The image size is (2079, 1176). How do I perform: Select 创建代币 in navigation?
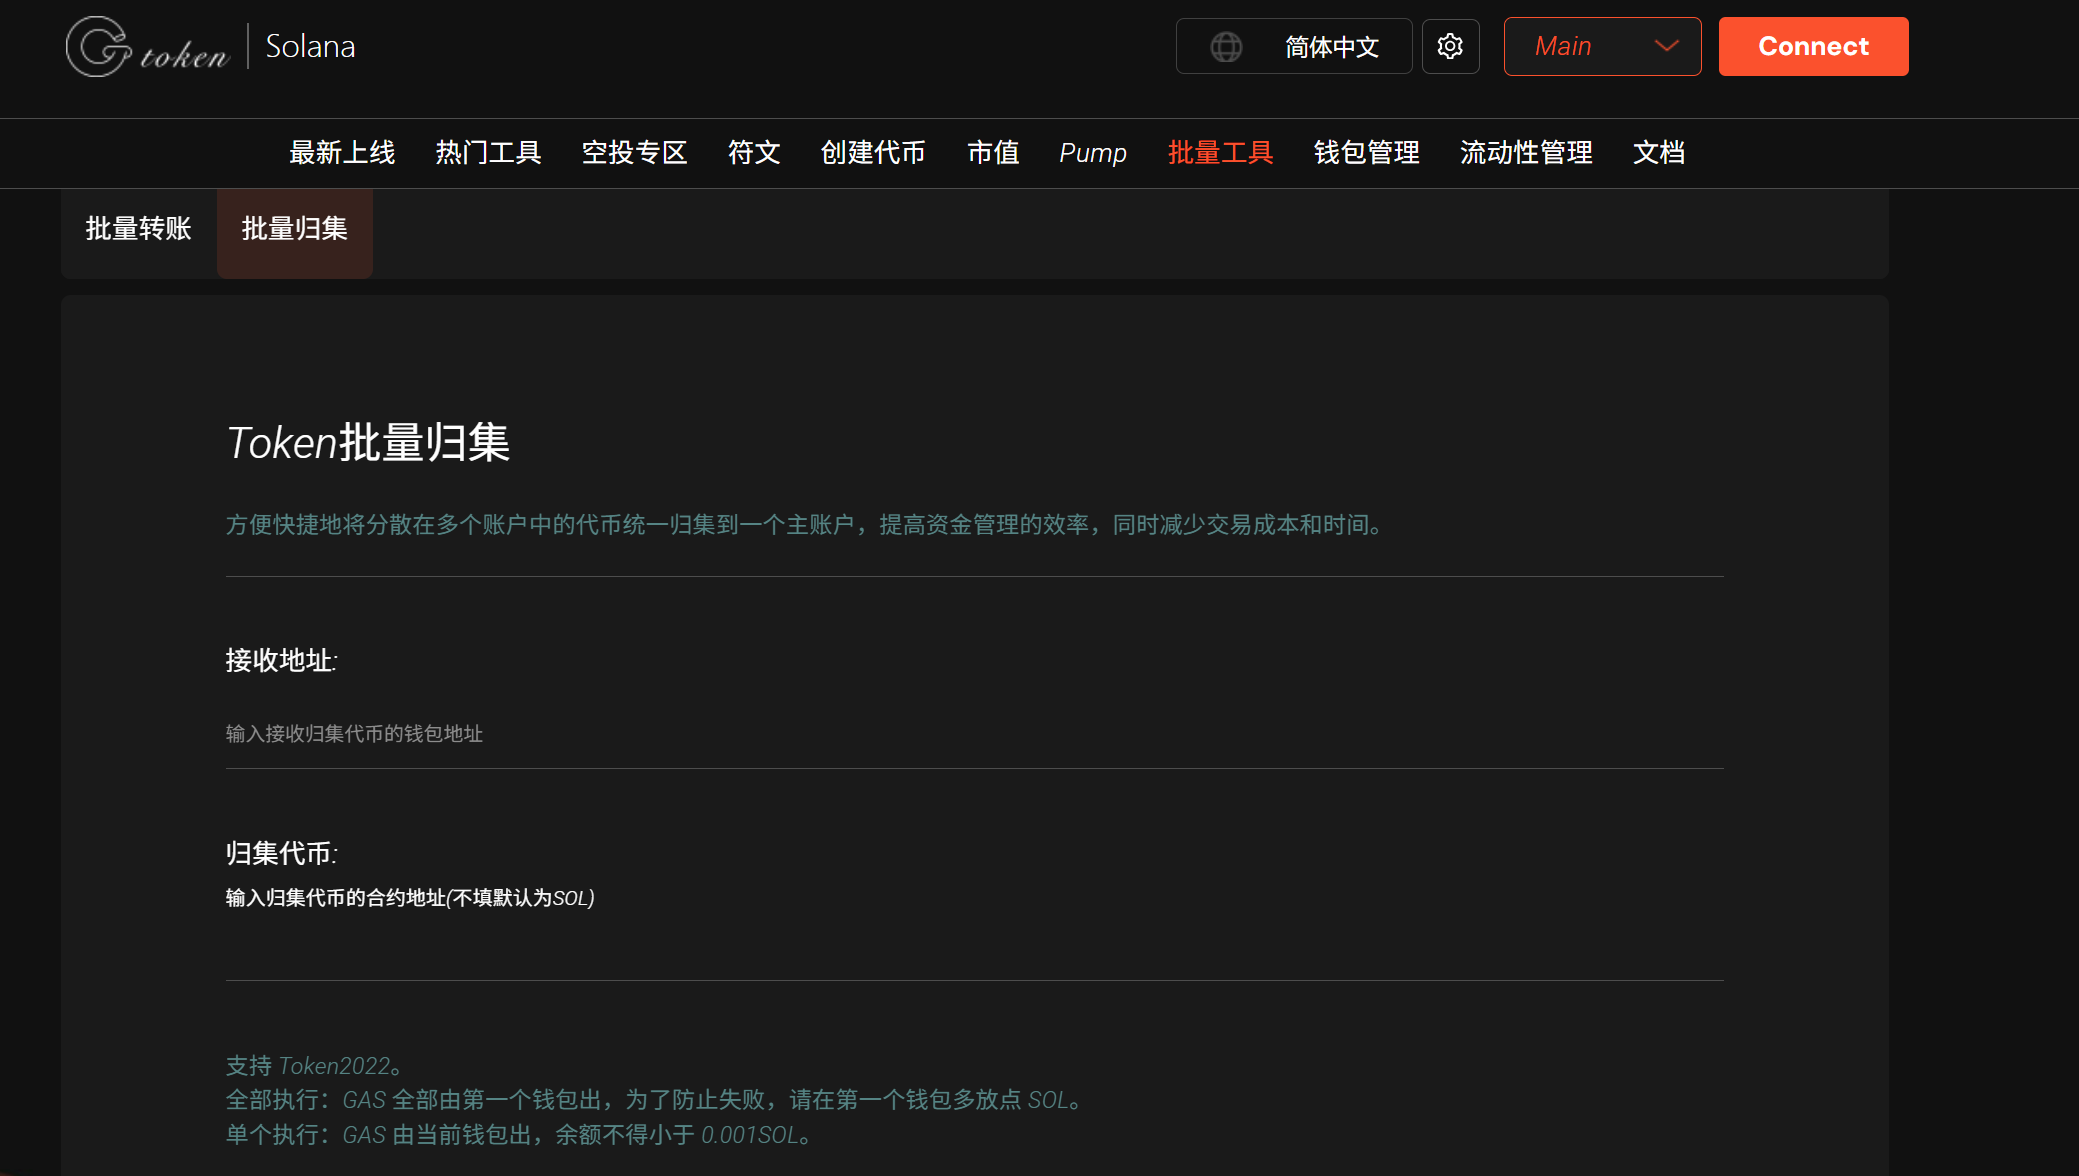pos(873,153)
